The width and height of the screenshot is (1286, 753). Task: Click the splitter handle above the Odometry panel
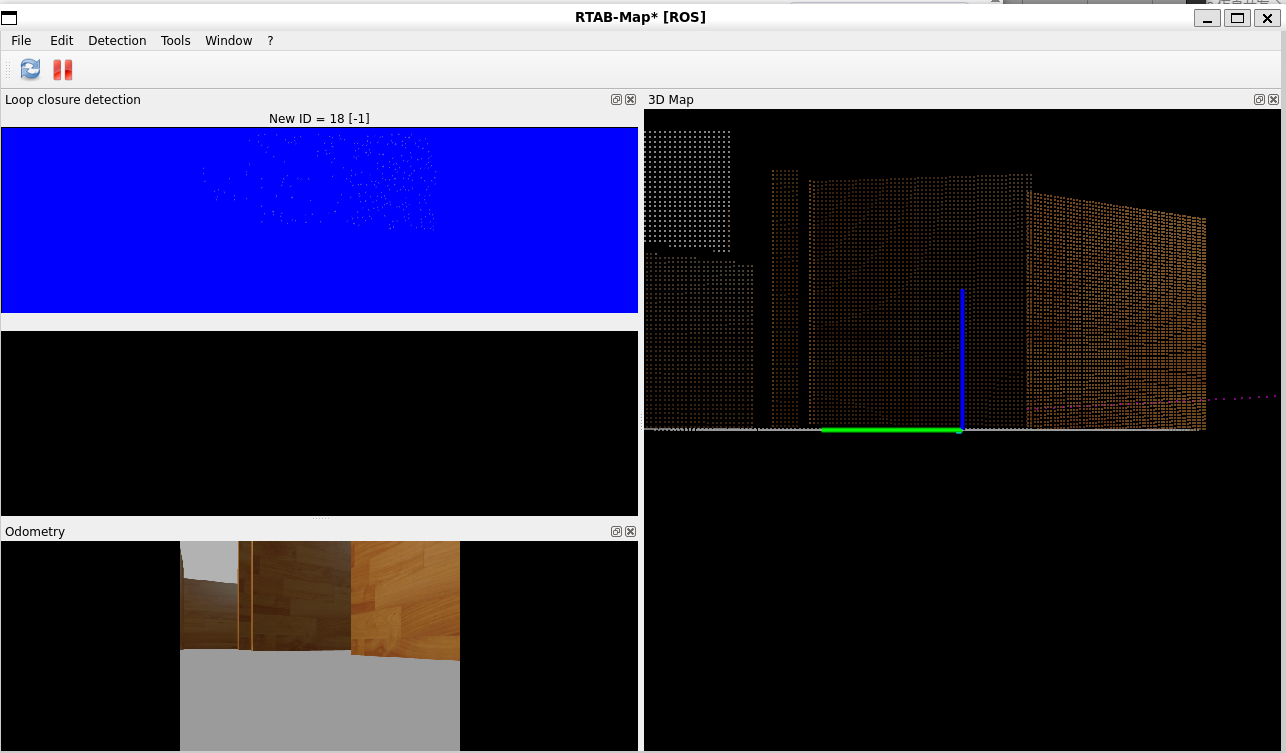click(320, 518)
